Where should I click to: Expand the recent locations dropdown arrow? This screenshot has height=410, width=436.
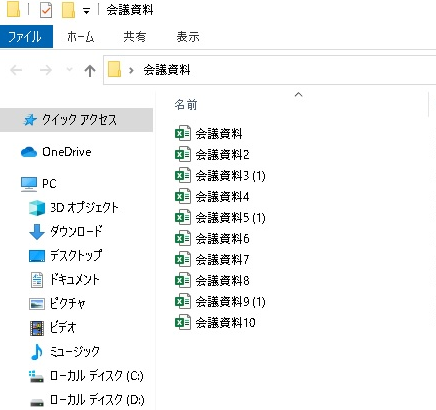click(x=69, y=70)
